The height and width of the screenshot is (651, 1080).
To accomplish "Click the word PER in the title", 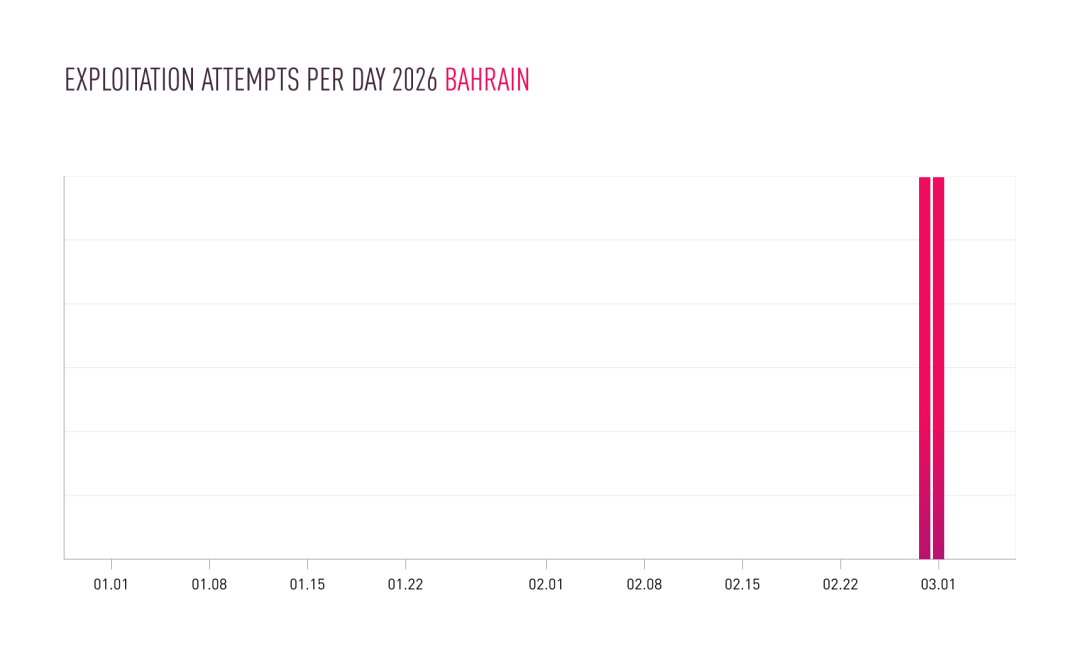I will (x=320, y=81).
